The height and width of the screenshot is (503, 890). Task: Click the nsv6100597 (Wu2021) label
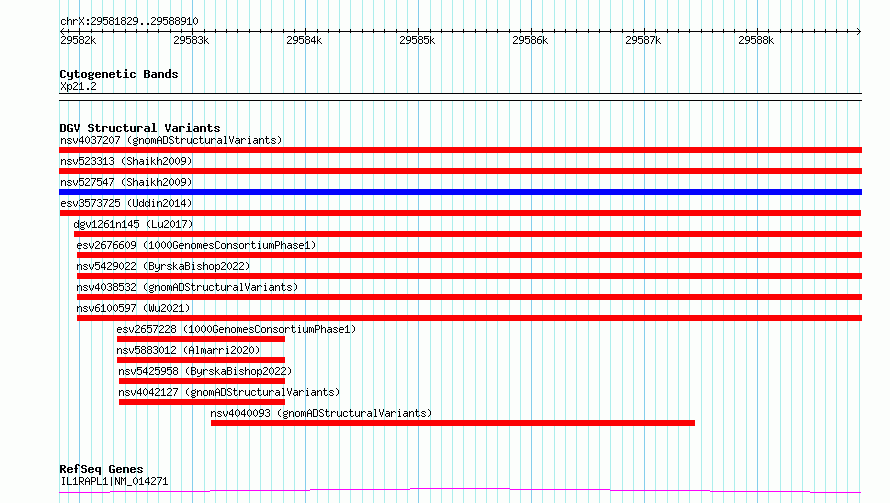pos(133,308)
